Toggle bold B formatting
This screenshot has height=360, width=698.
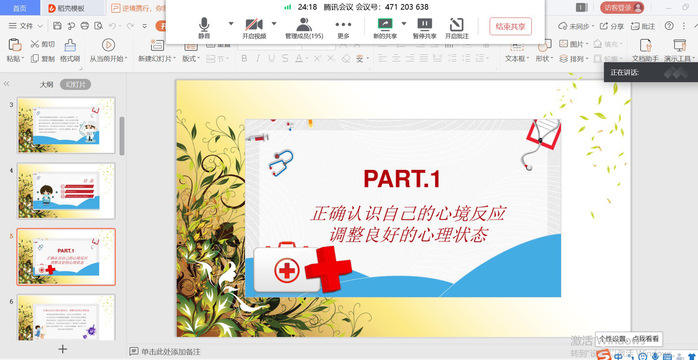[x=244, y=58]
